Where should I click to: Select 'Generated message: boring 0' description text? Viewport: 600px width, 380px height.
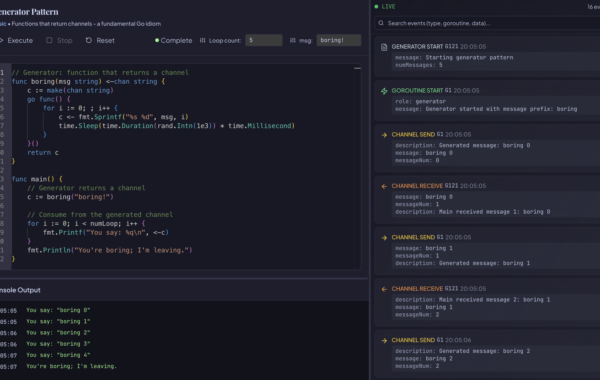pyautogui.click(x=484, y=145)
